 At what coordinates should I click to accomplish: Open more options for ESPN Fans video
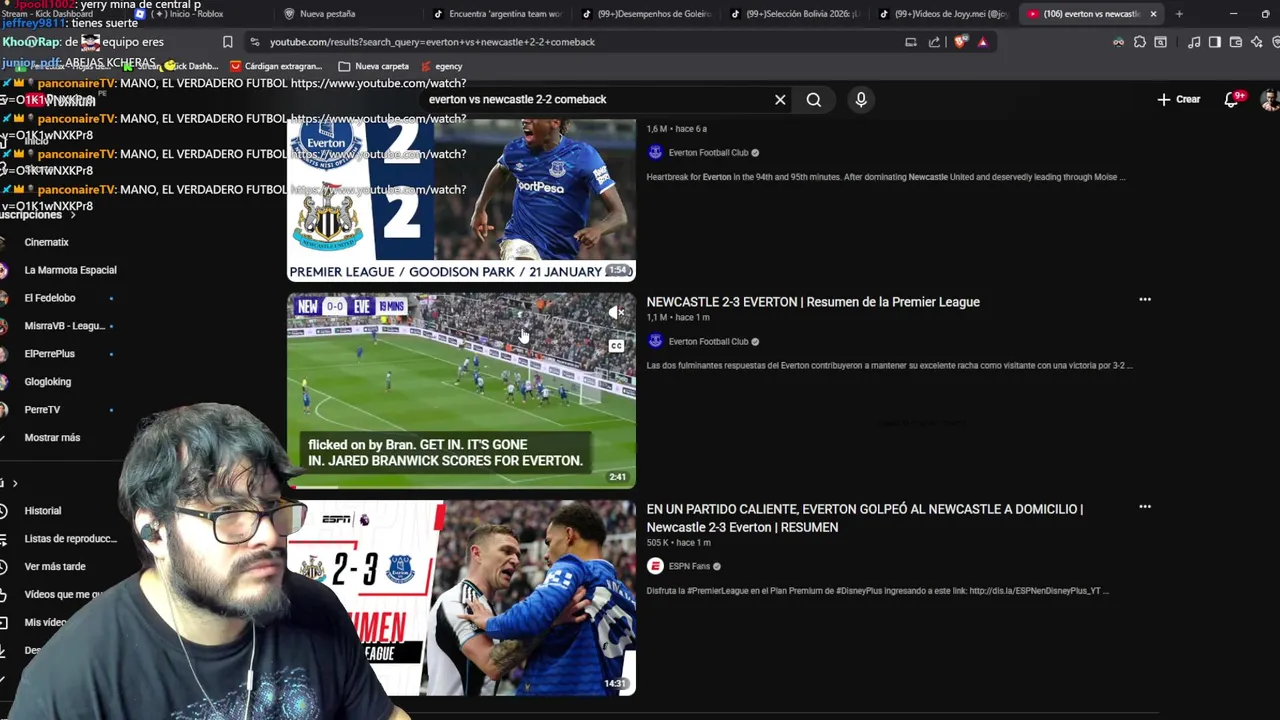click(1145, 507)
